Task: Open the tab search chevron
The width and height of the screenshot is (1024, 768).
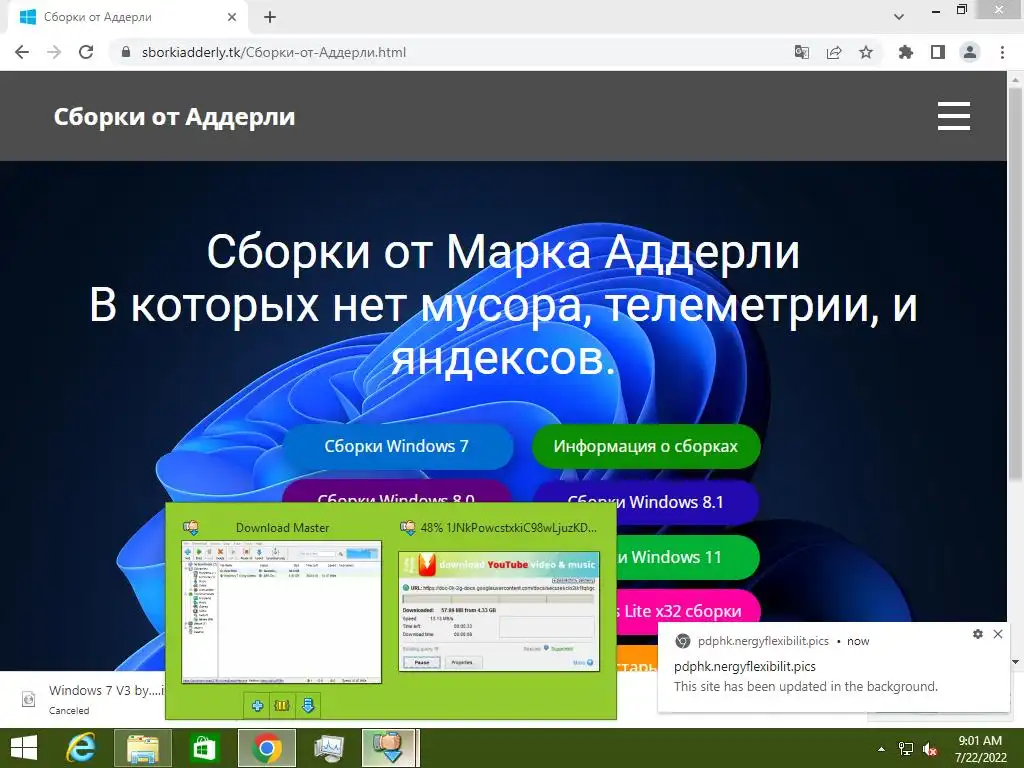Action: click(899, 17)
